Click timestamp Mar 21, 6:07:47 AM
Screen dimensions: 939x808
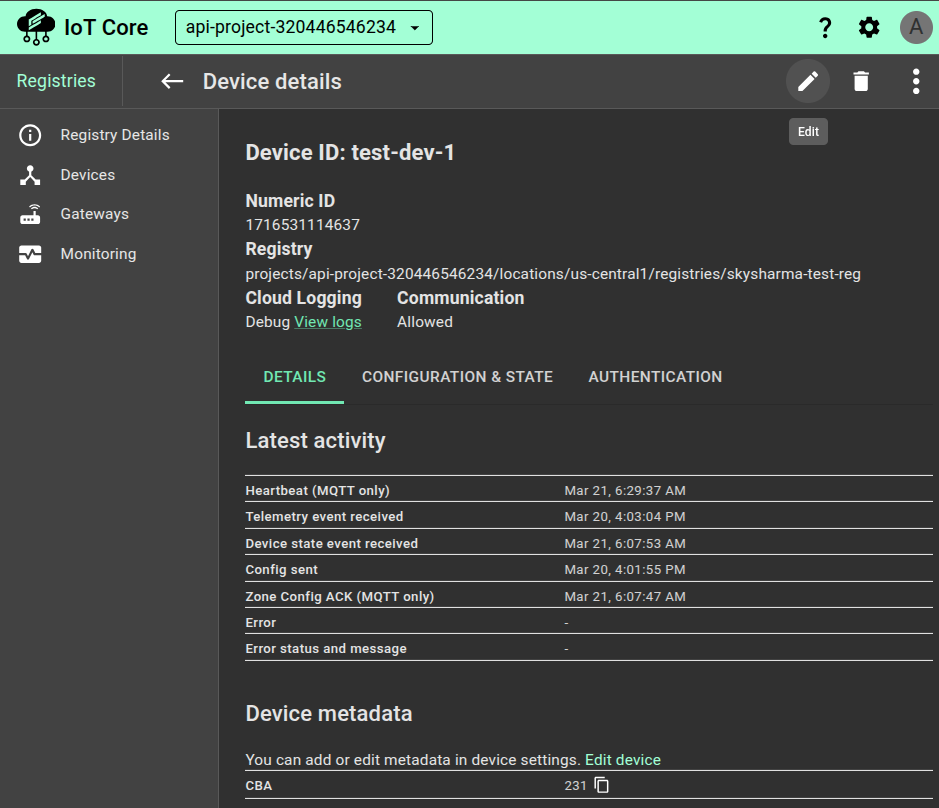point(625,597)
